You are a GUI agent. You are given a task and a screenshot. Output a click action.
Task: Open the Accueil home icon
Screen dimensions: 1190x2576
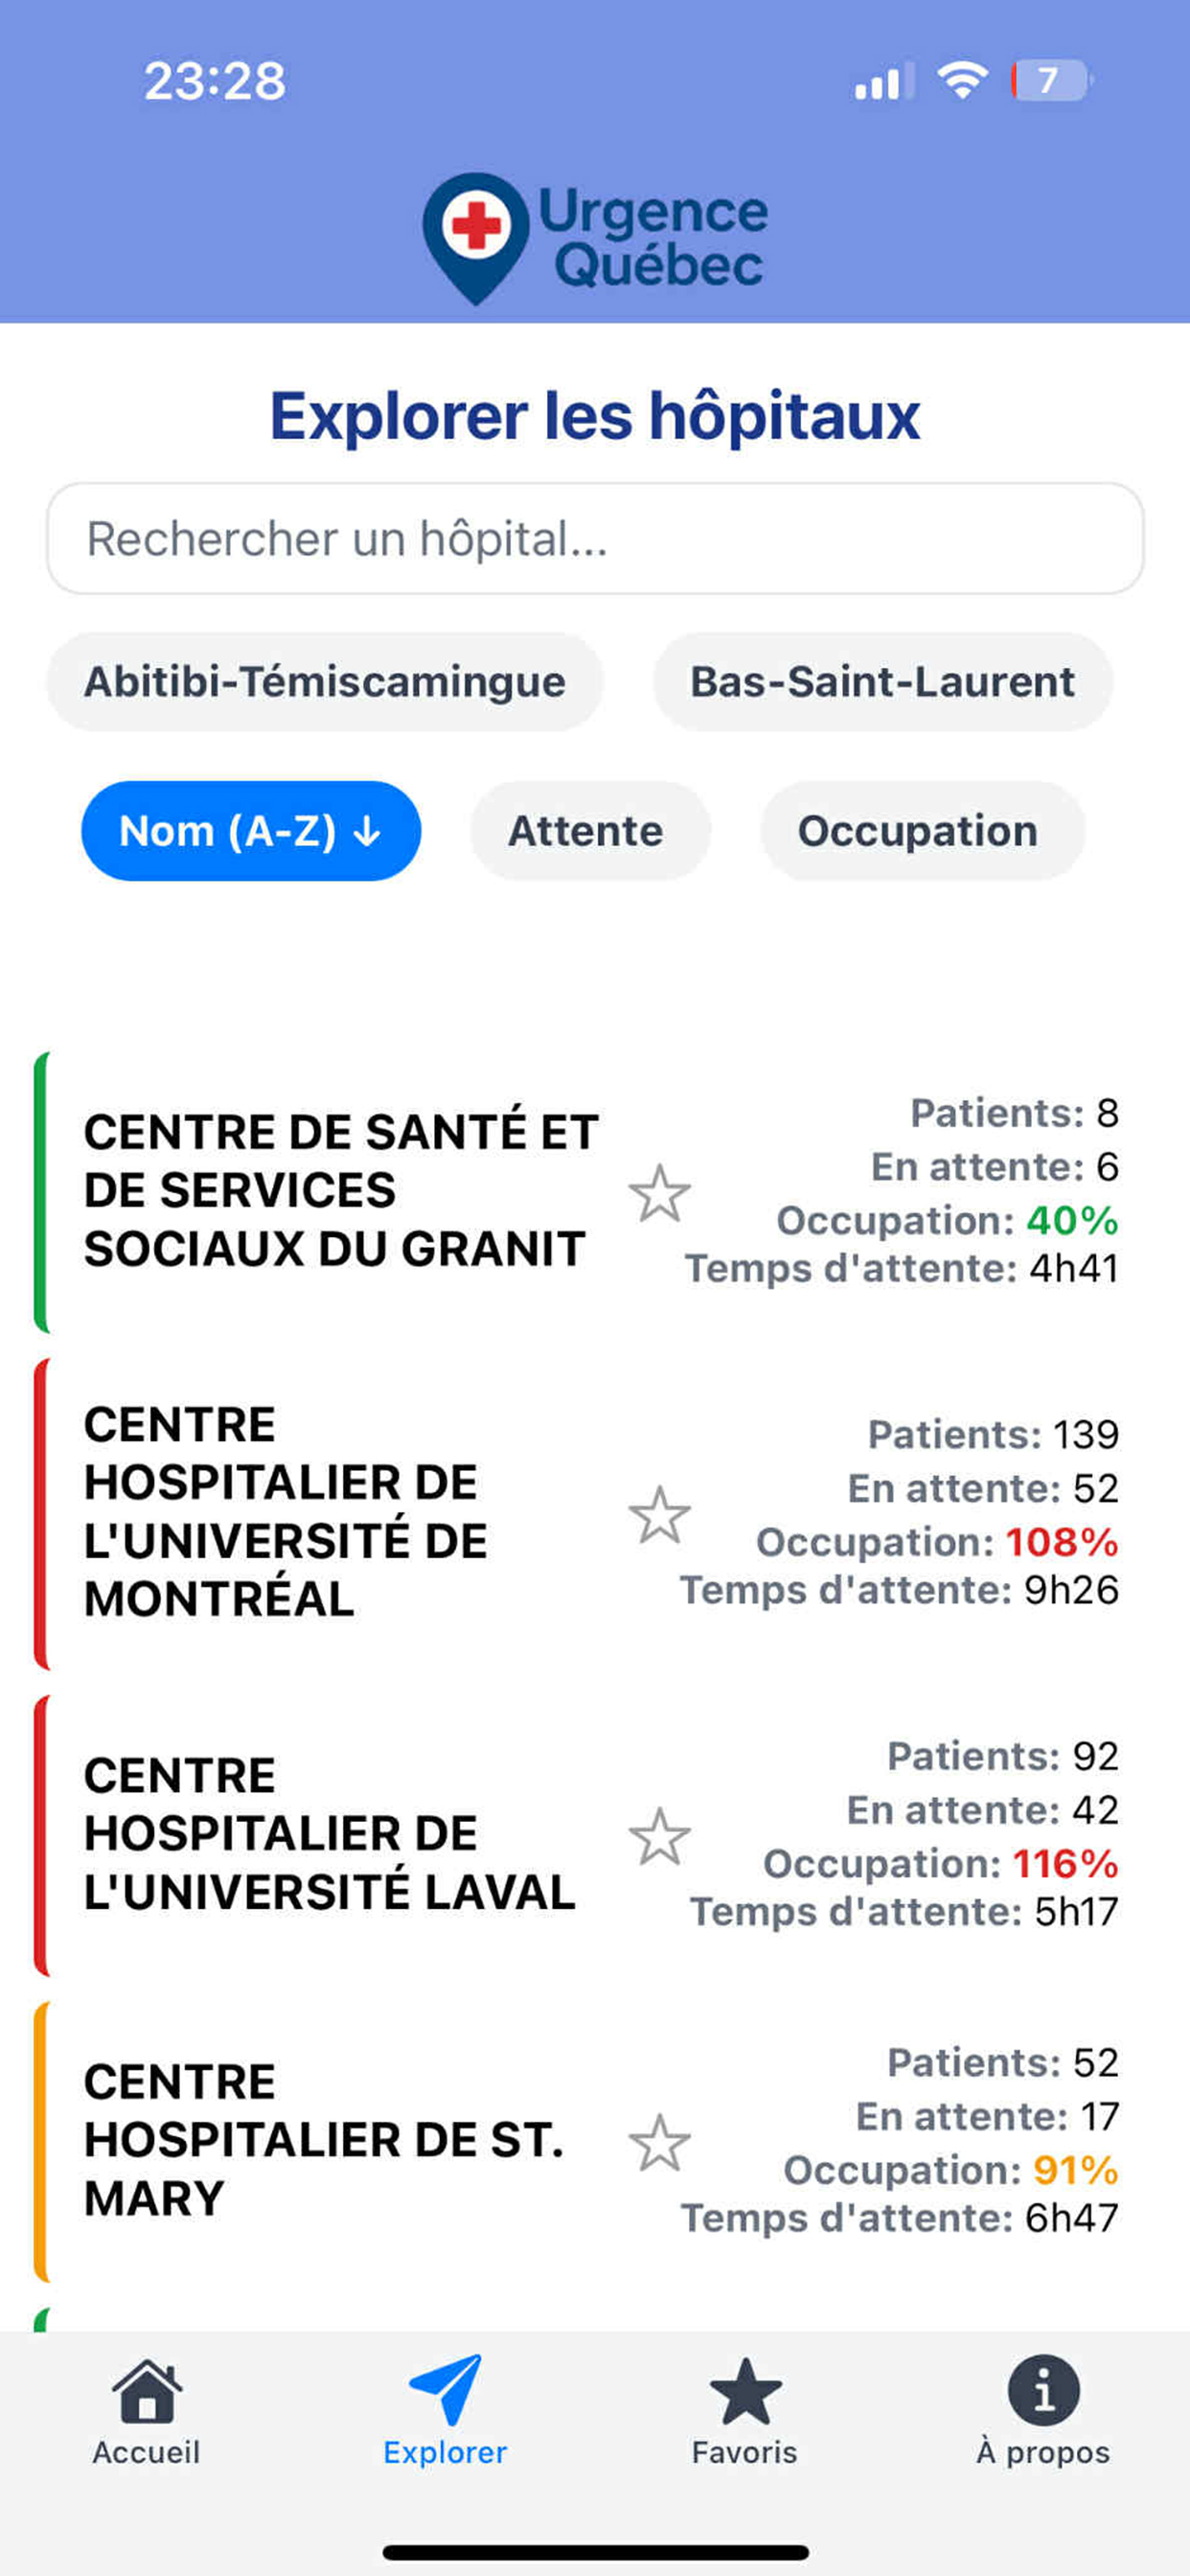(147, 2390)
